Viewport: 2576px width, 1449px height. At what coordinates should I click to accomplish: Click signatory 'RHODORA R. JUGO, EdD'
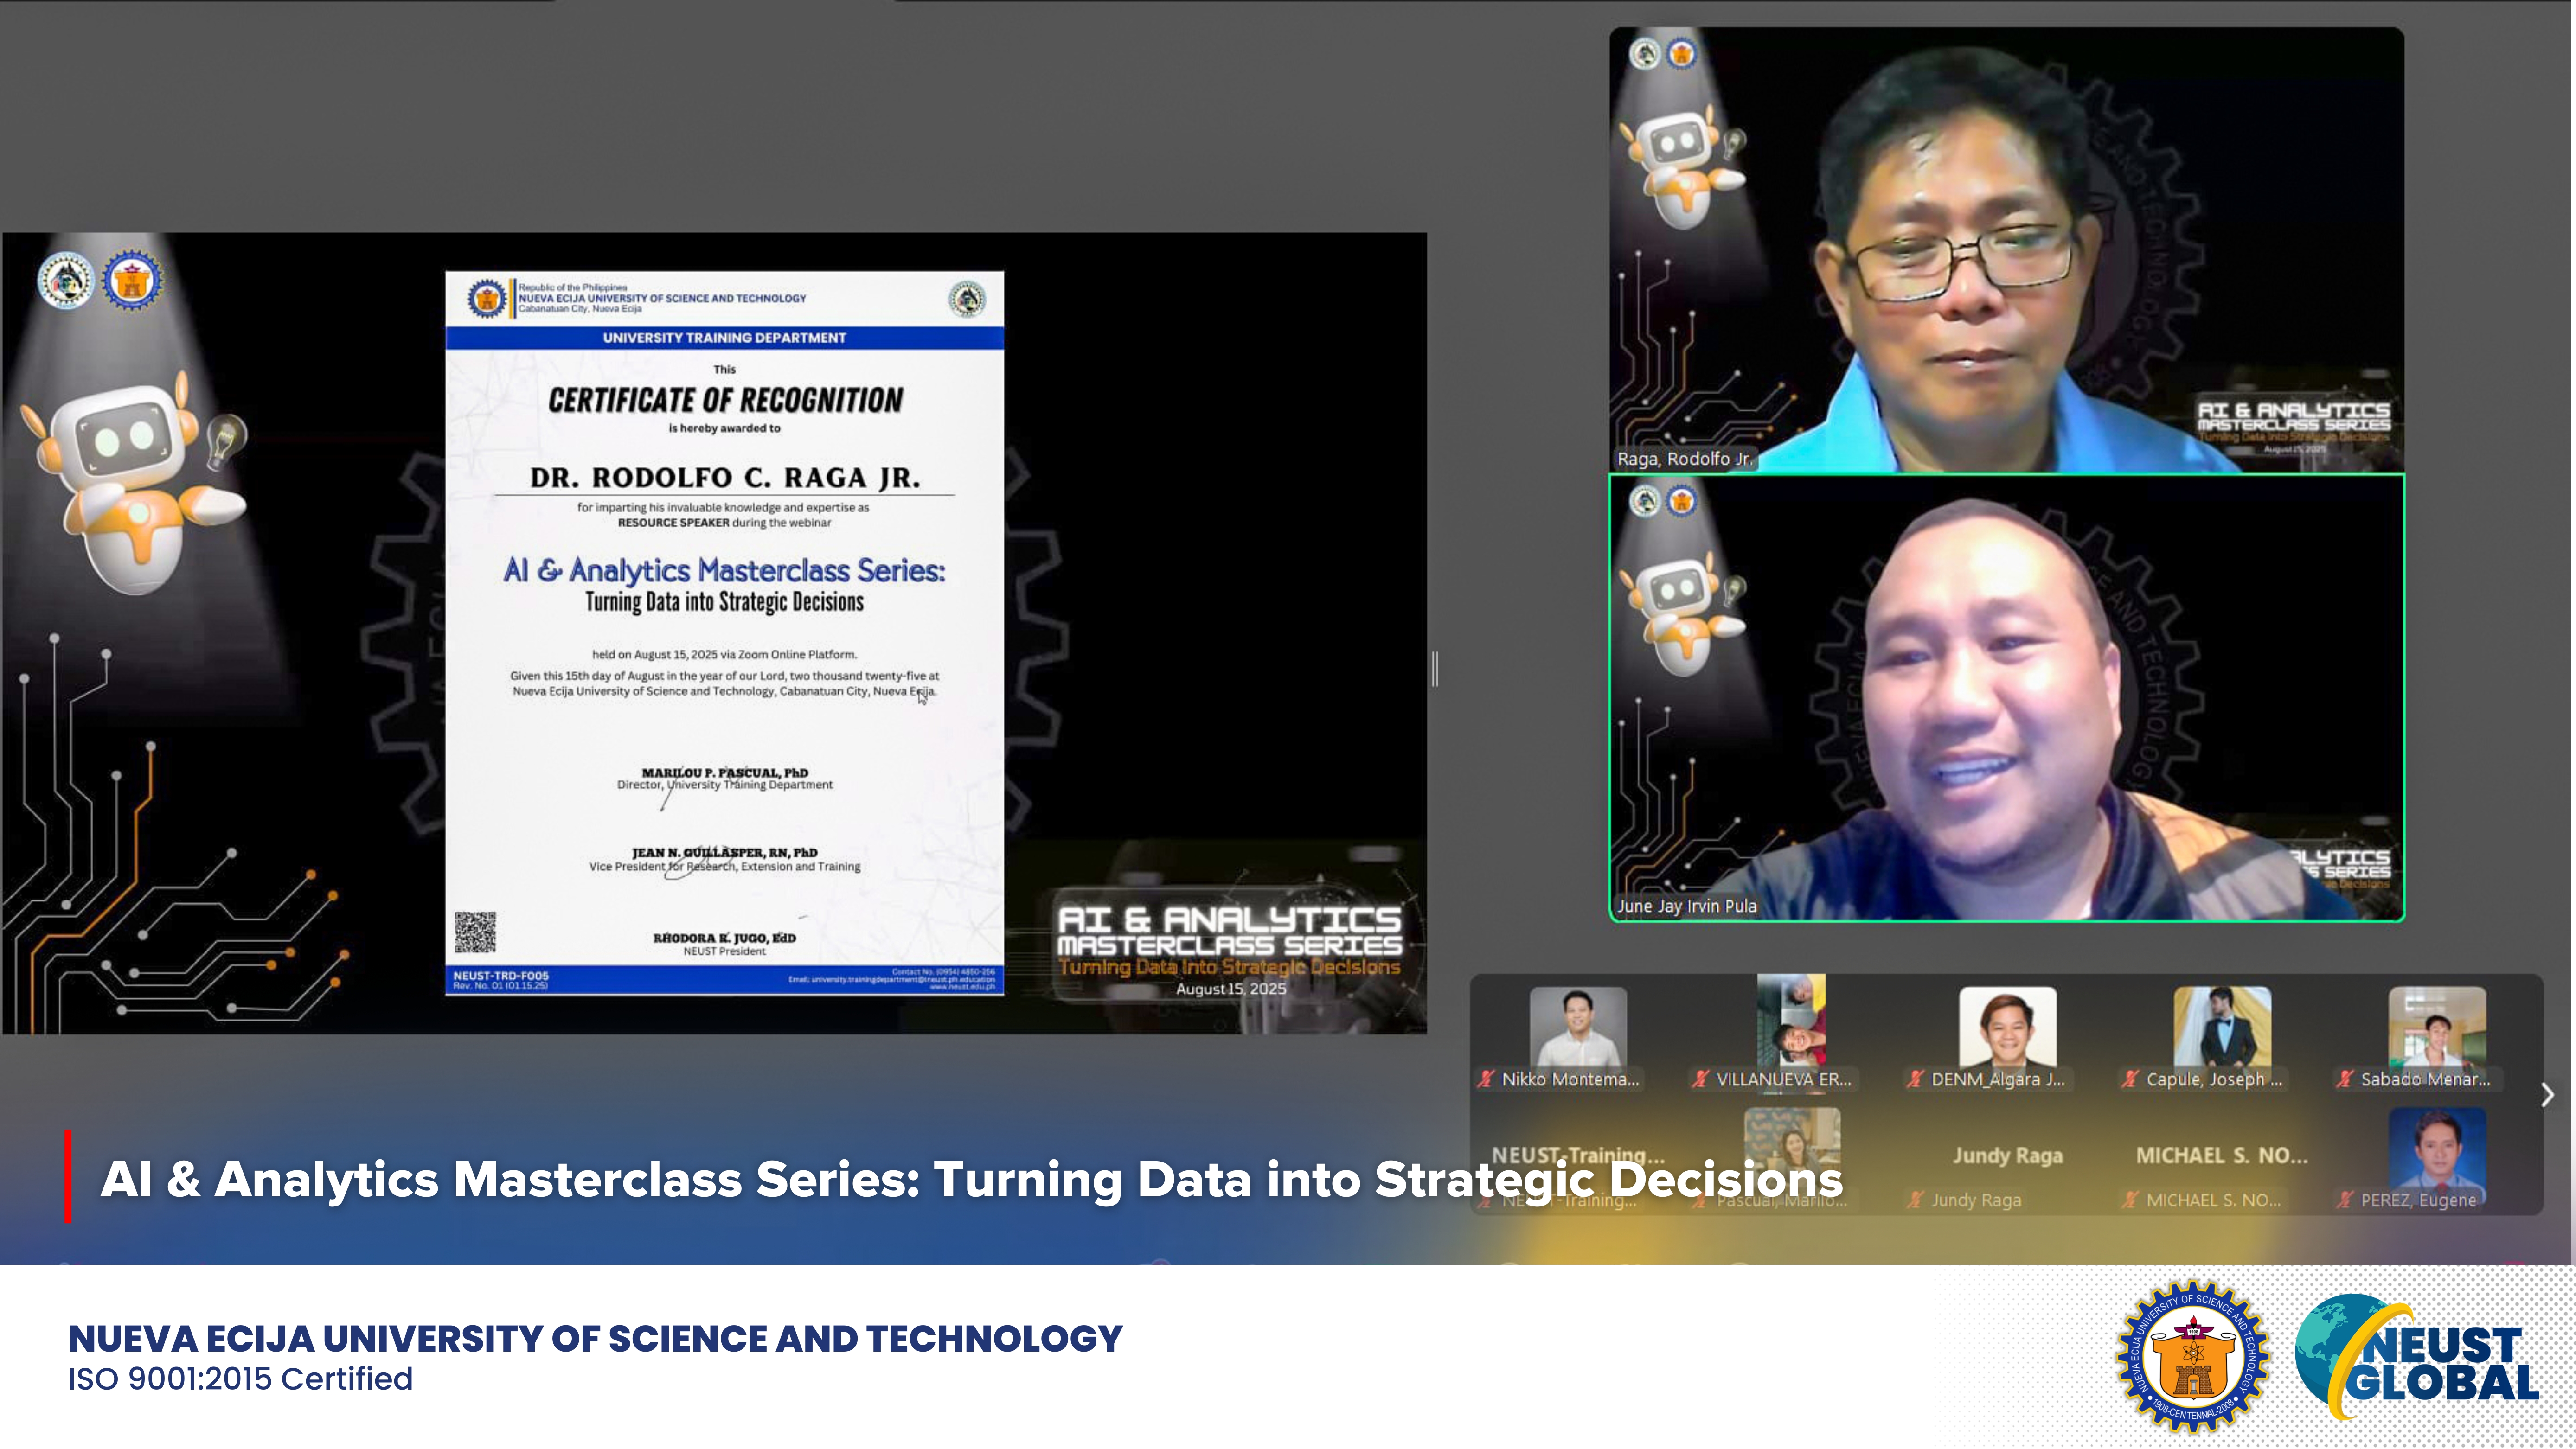pos(725,938)
